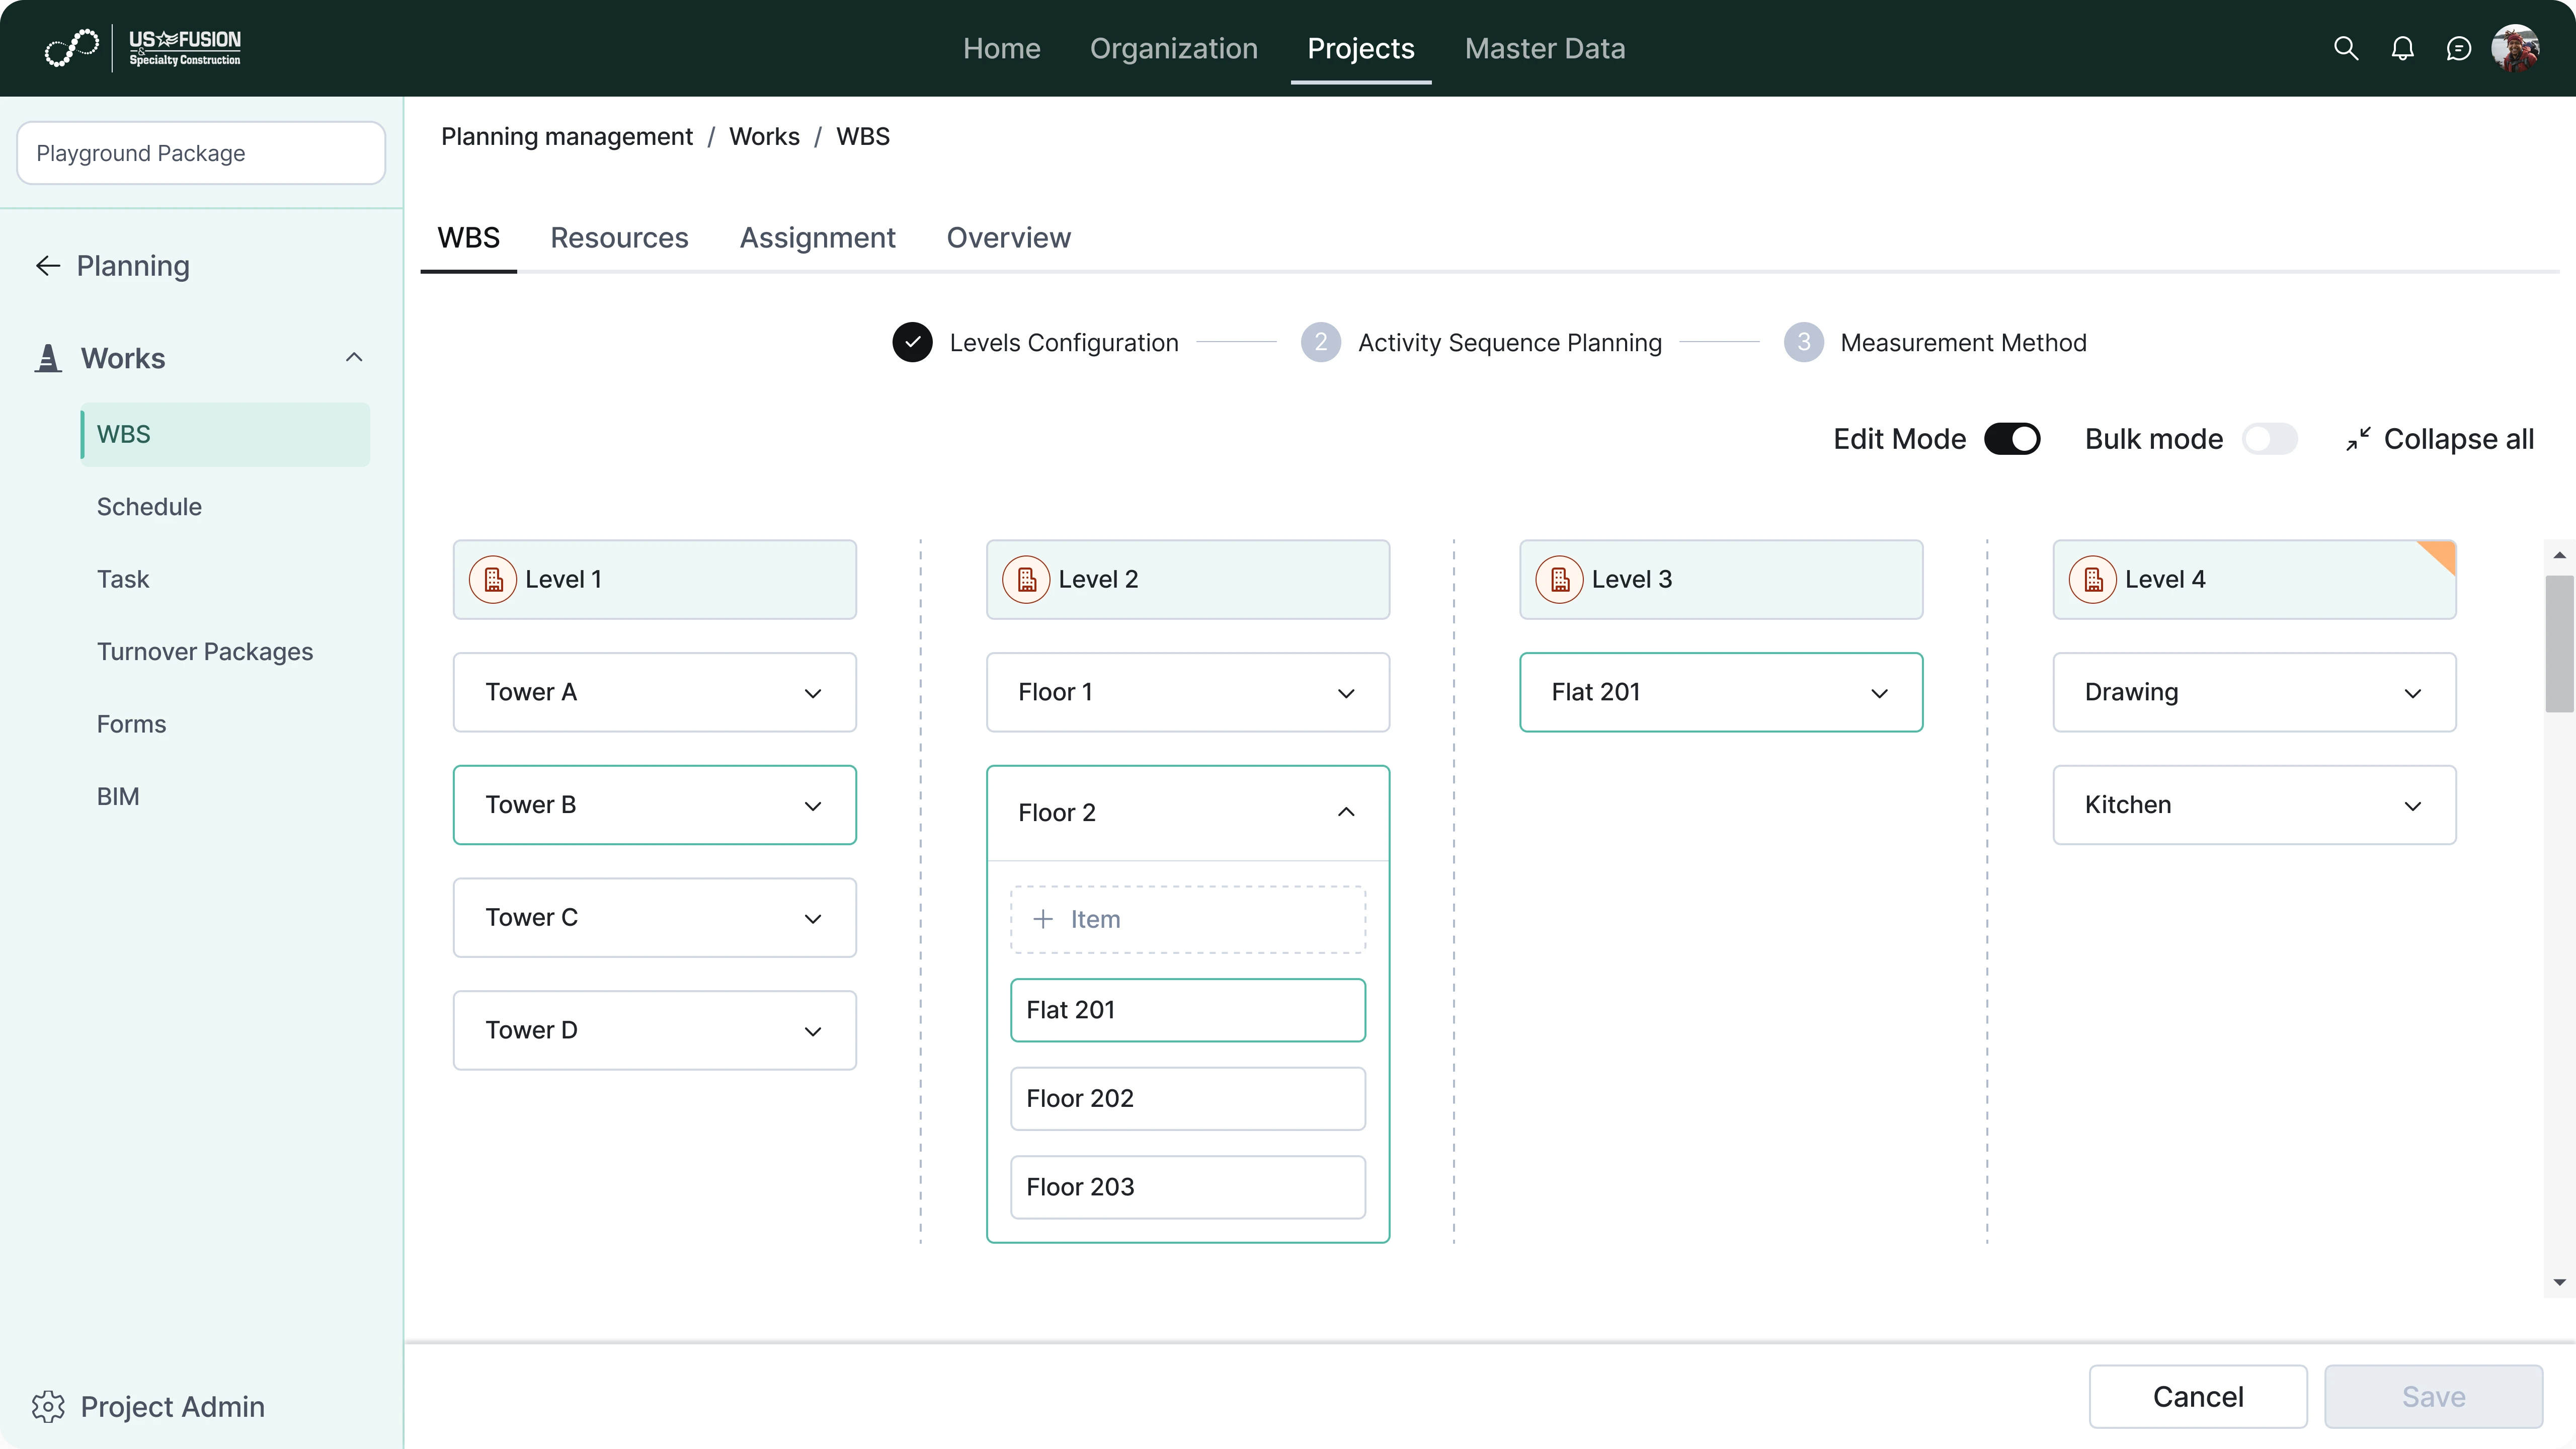Expand the Kitchen dropdown
Screen dimensions: 2576x1449
(2412, 806)
